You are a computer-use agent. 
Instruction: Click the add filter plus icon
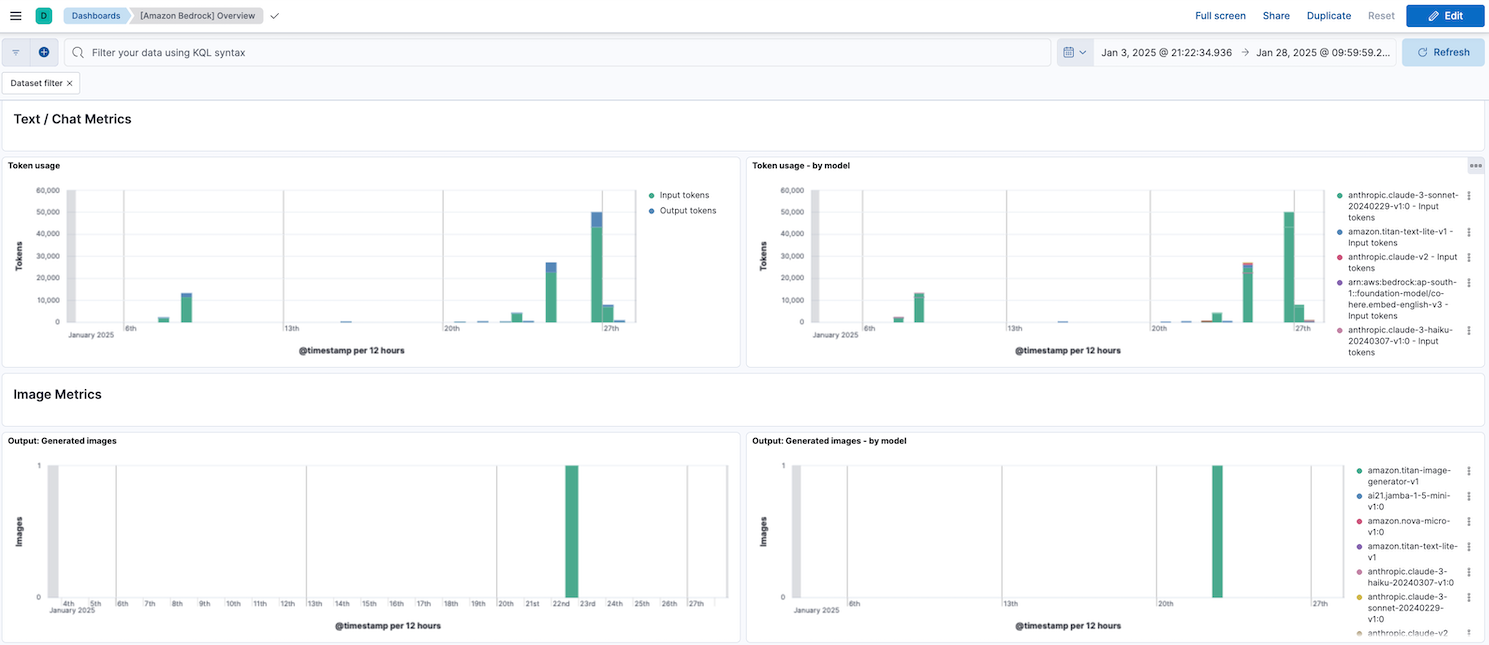[41, 51]
